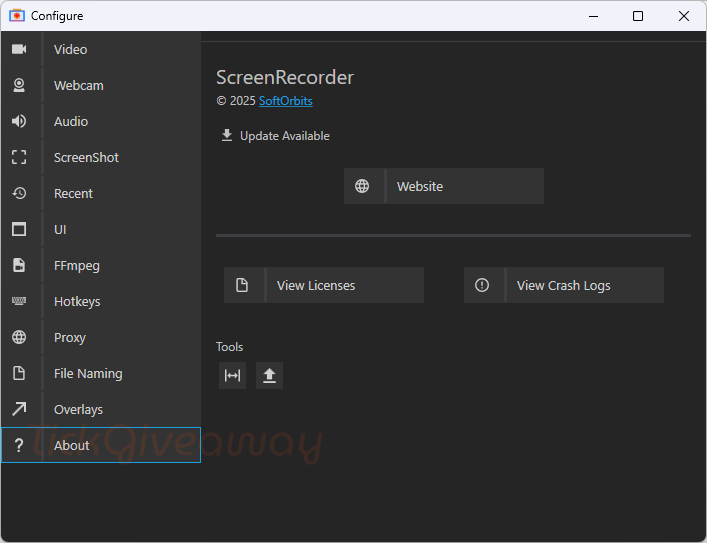707x543 pixels.
Task: Select the ScreenShot tab
Action: coord(101,157)
